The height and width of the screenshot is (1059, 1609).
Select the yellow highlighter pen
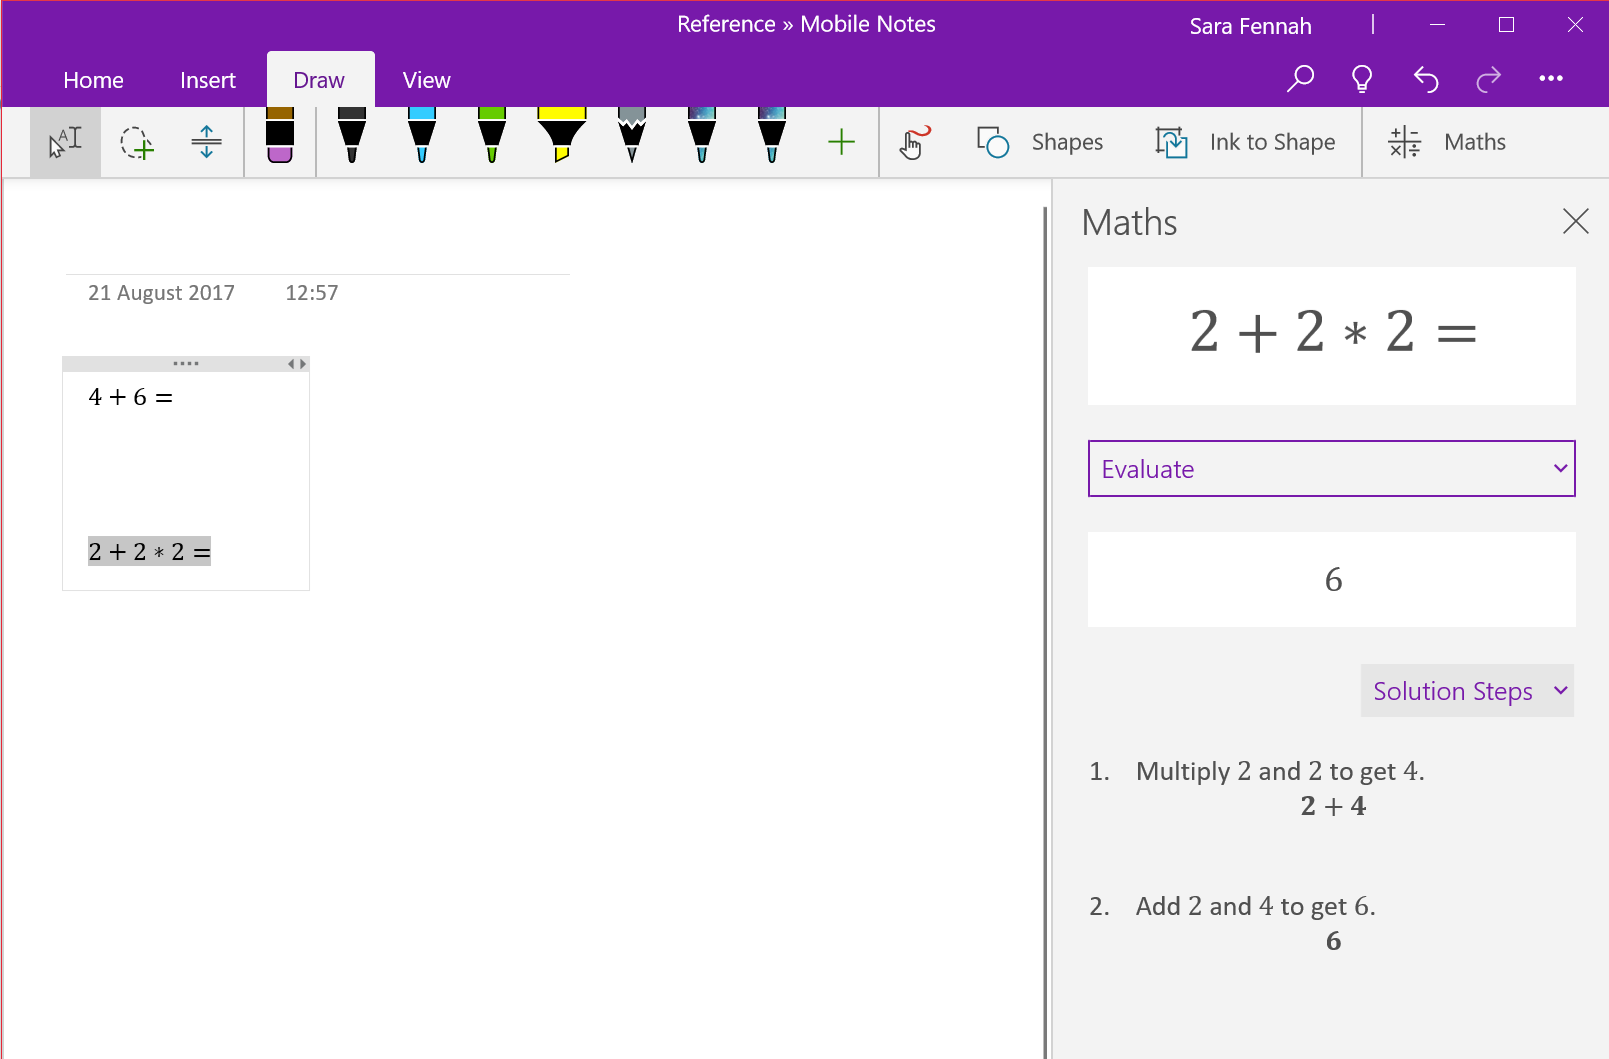(561, 142)
